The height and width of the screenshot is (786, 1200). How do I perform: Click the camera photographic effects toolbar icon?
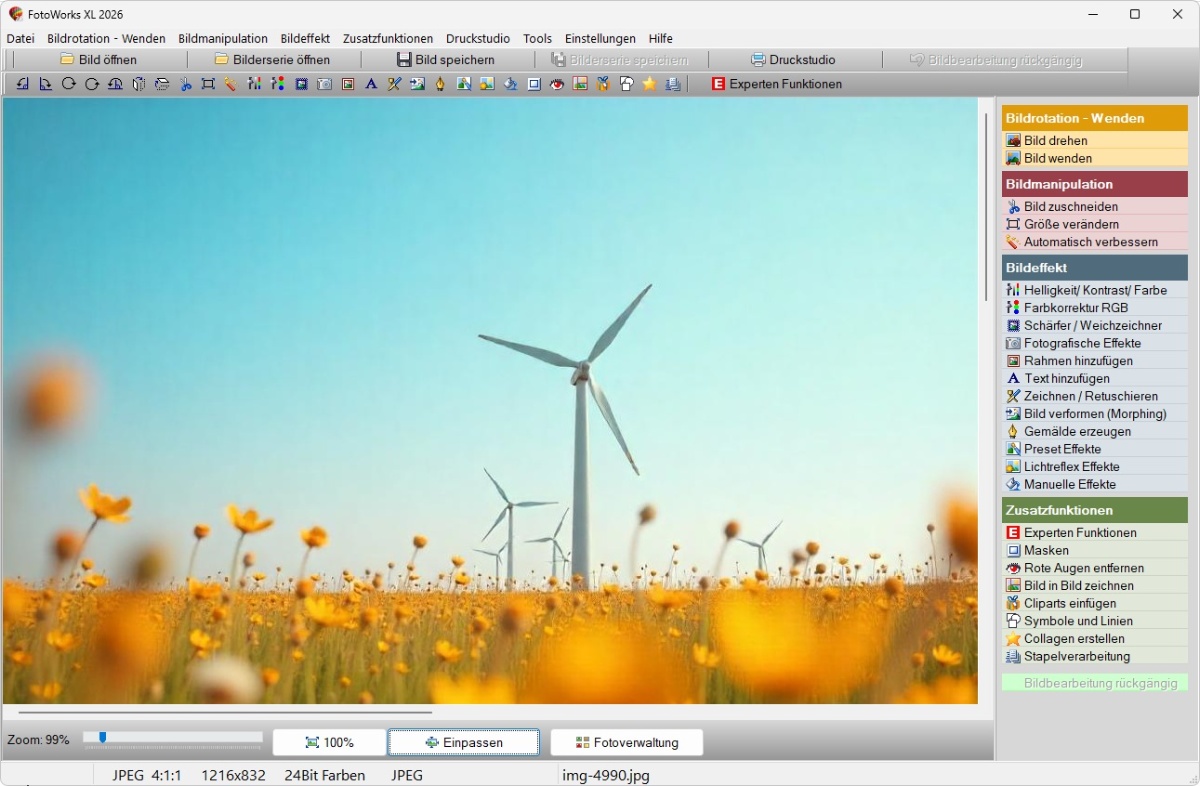point(324,84)
